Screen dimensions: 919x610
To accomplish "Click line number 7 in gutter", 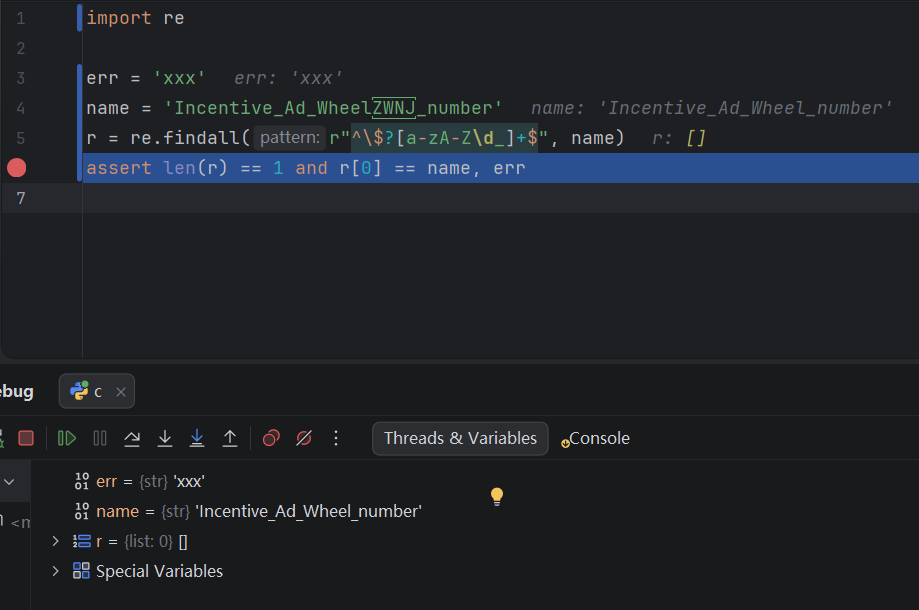I will [21, 198].
